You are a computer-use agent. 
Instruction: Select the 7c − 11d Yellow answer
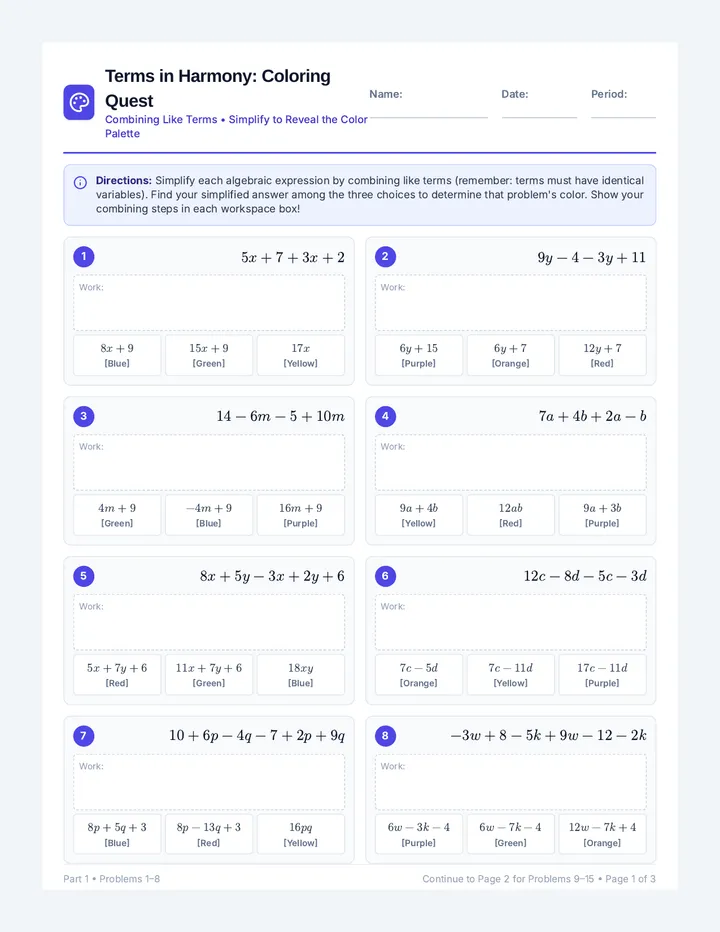coord(511,675)
